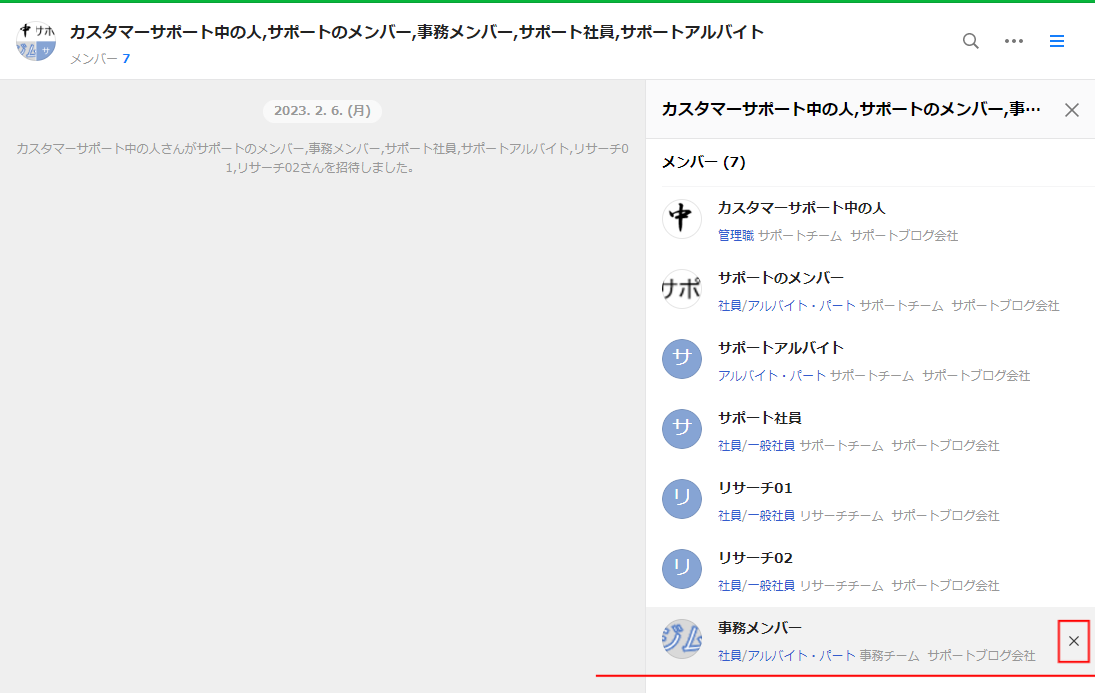The width and height of the screenshot is (1095, 693).
Task: Click サポートのメンバー profile avatar
Action: point(682,289)
